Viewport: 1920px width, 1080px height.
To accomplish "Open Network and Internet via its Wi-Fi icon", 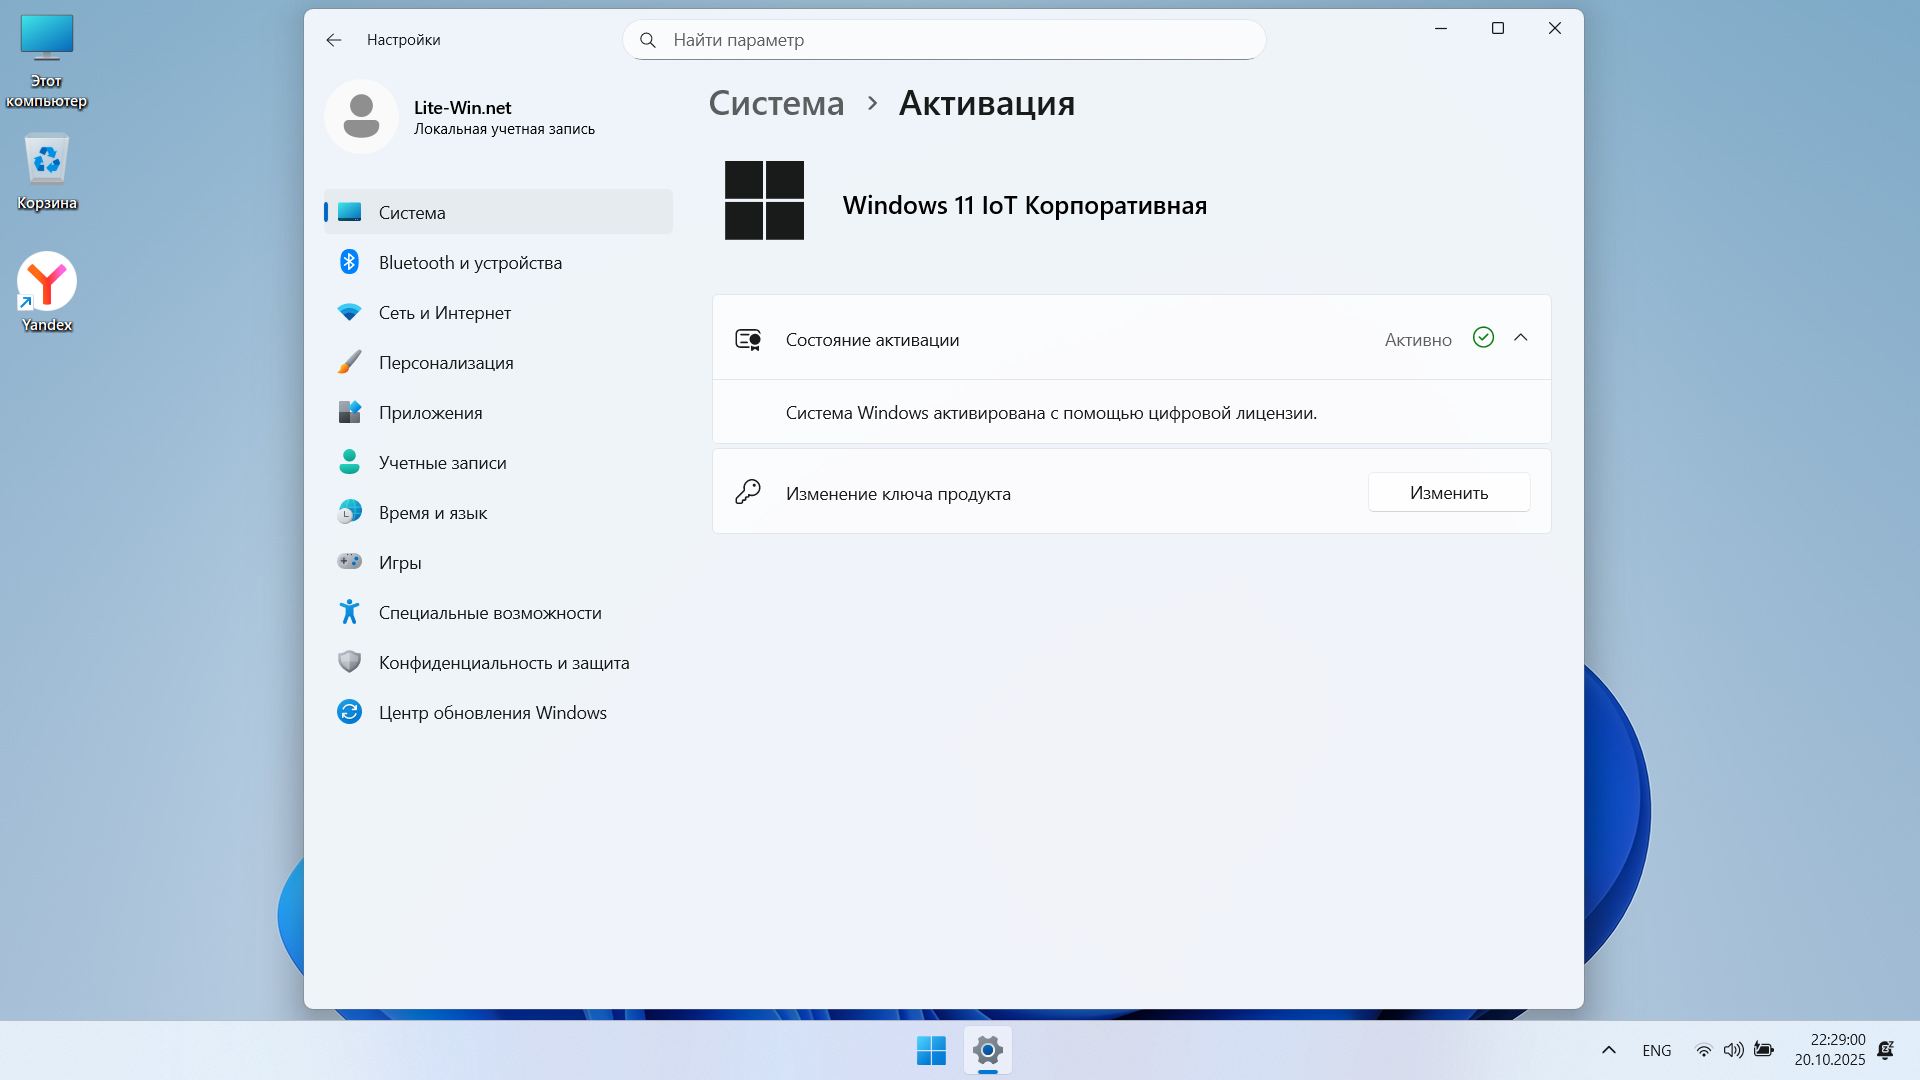I will tap(349, 312).
